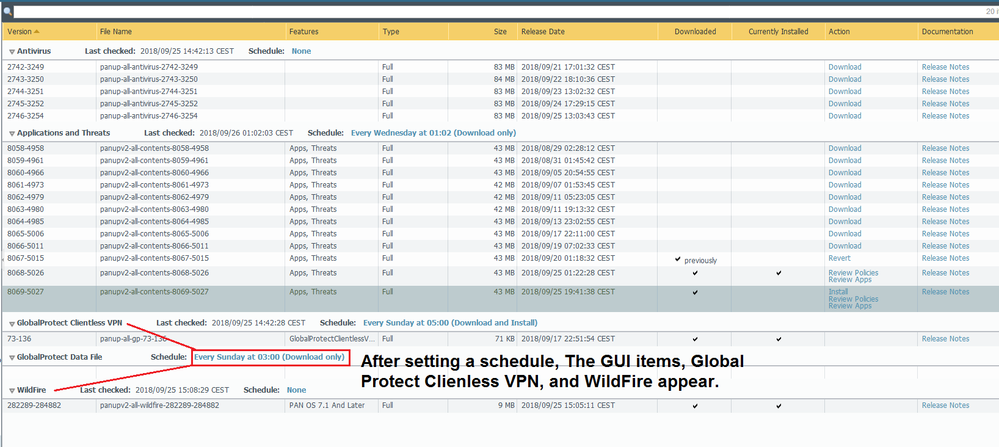Collapse the Applications and Threats section

pyautogui.click(x=11, y=133)
